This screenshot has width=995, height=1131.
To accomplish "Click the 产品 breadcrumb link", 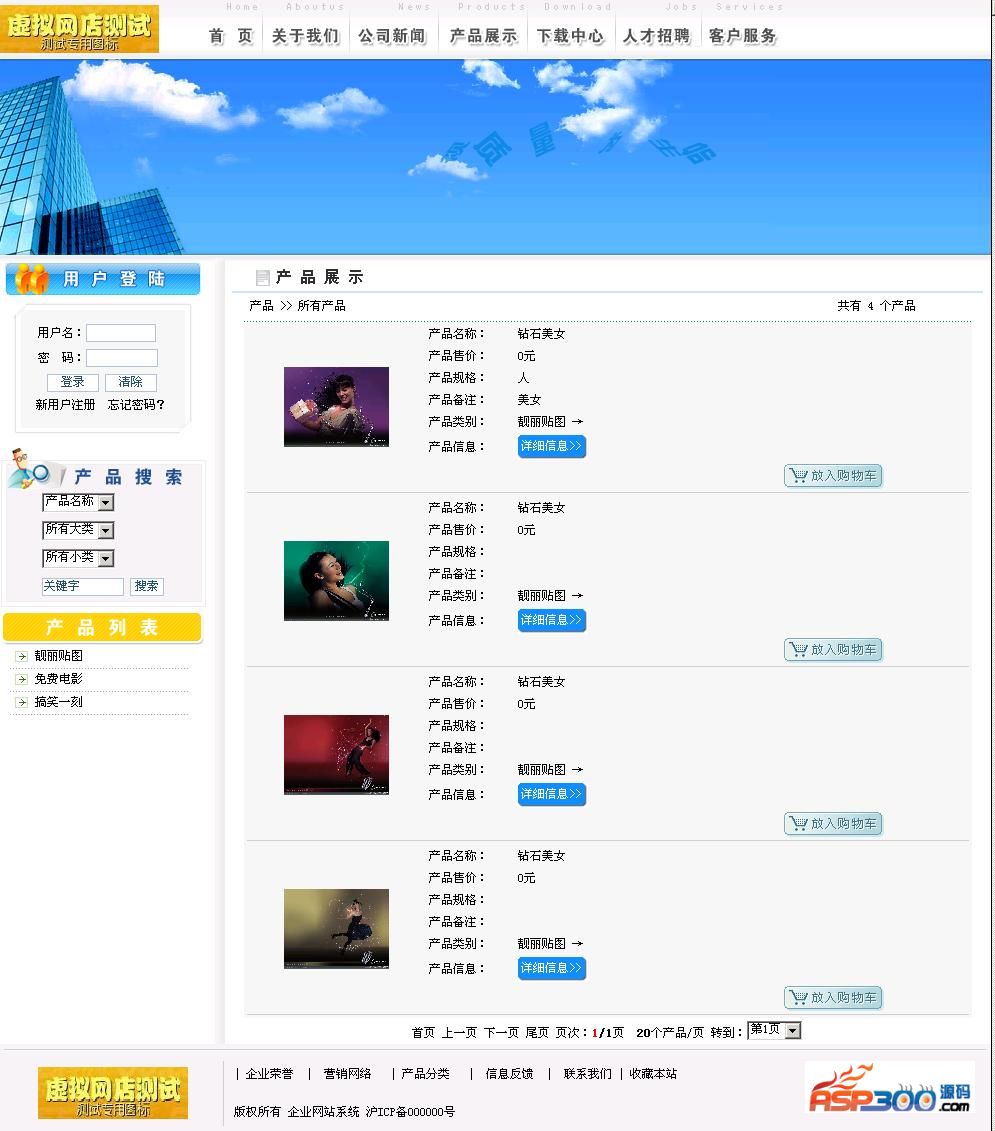I will [261, 306].
